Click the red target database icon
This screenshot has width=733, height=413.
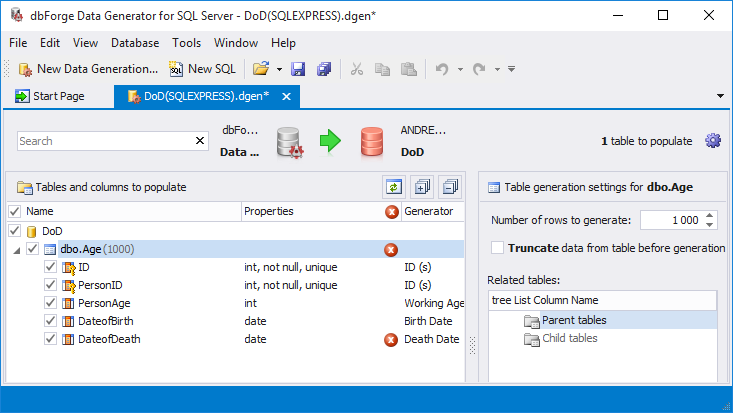pos(372,142)
